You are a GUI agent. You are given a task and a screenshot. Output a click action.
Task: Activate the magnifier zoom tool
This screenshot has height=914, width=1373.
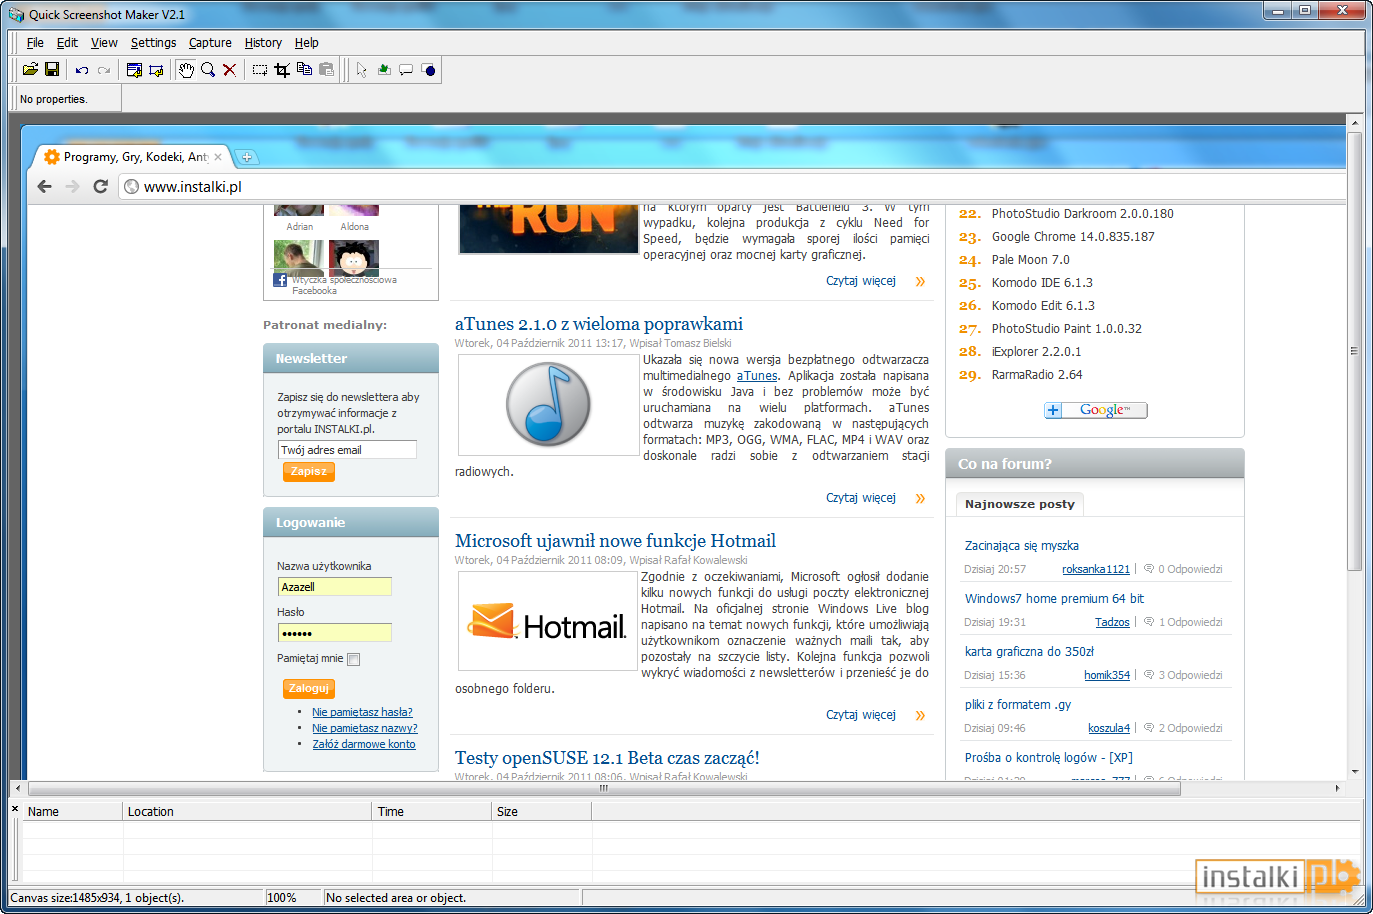(208, 70)
